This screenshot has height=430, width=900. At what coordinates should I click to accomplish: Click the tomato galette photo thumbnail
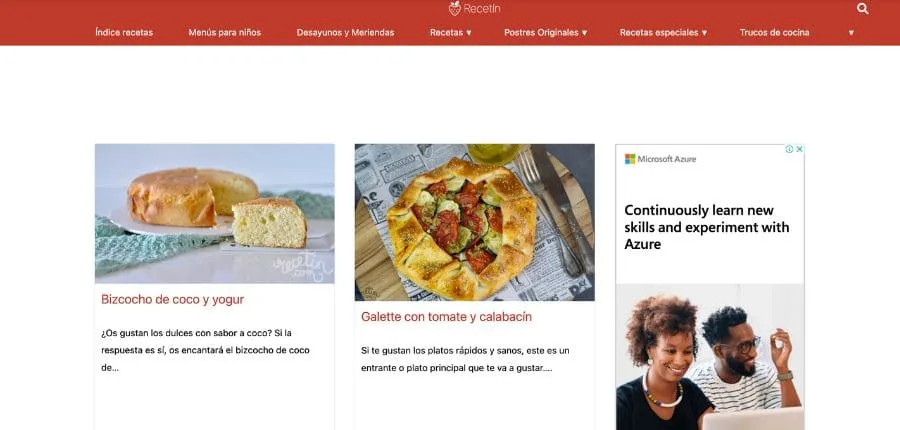[475, 222]
